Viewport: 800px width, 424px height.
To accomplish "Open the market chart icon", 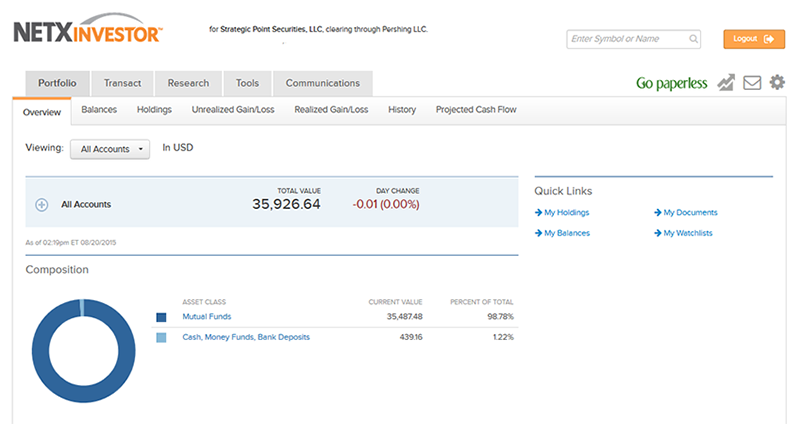I will [x=726, y=82].
